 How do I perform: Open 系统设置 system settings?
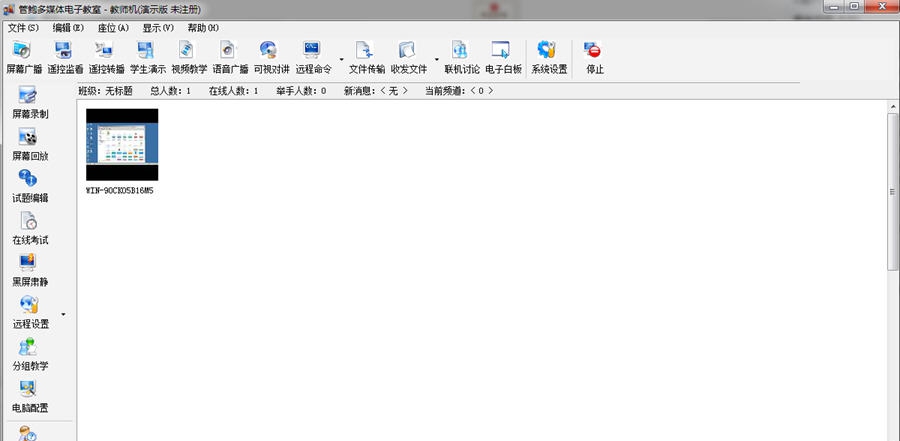pyautogui.click(x=549, y=58)
